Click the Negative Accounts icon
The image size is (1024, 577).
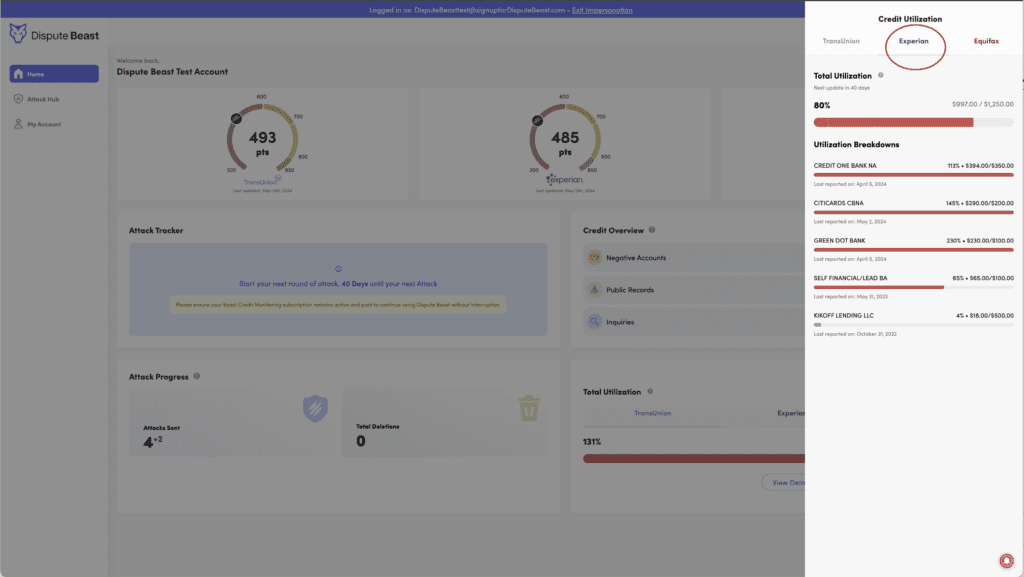pyautogui.click(x=594, y=258)
